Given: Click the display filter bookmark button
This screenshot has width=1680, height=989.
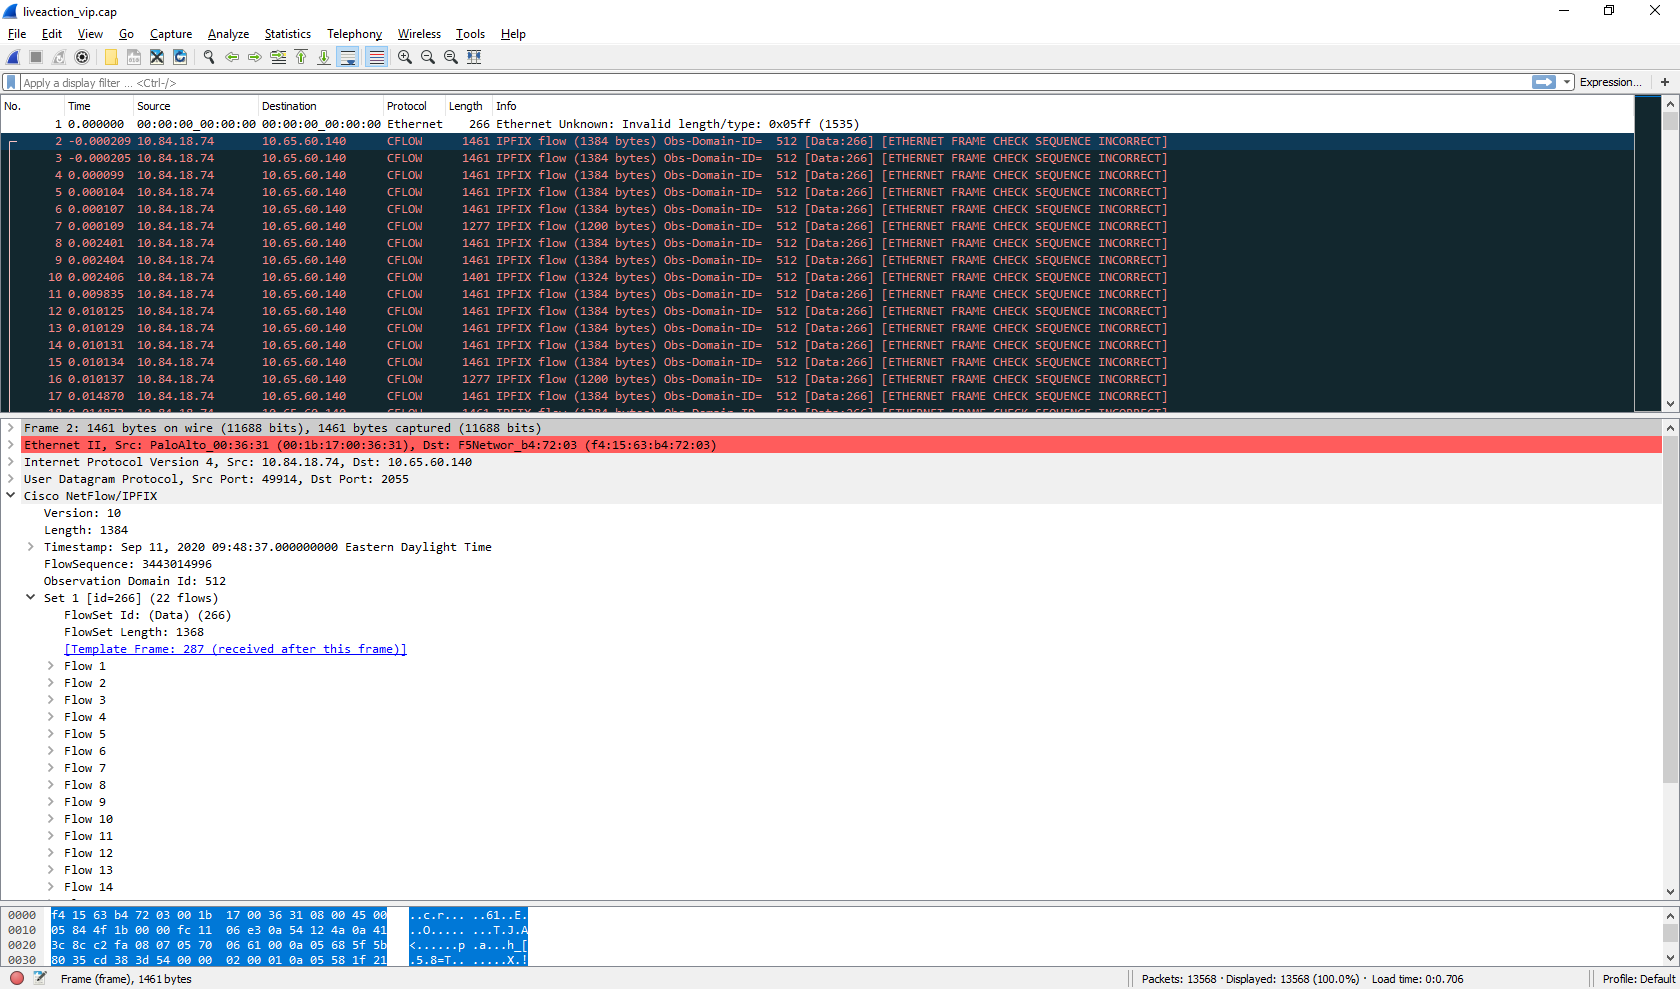Looking at the screenshot, I should tap(11, 83).
